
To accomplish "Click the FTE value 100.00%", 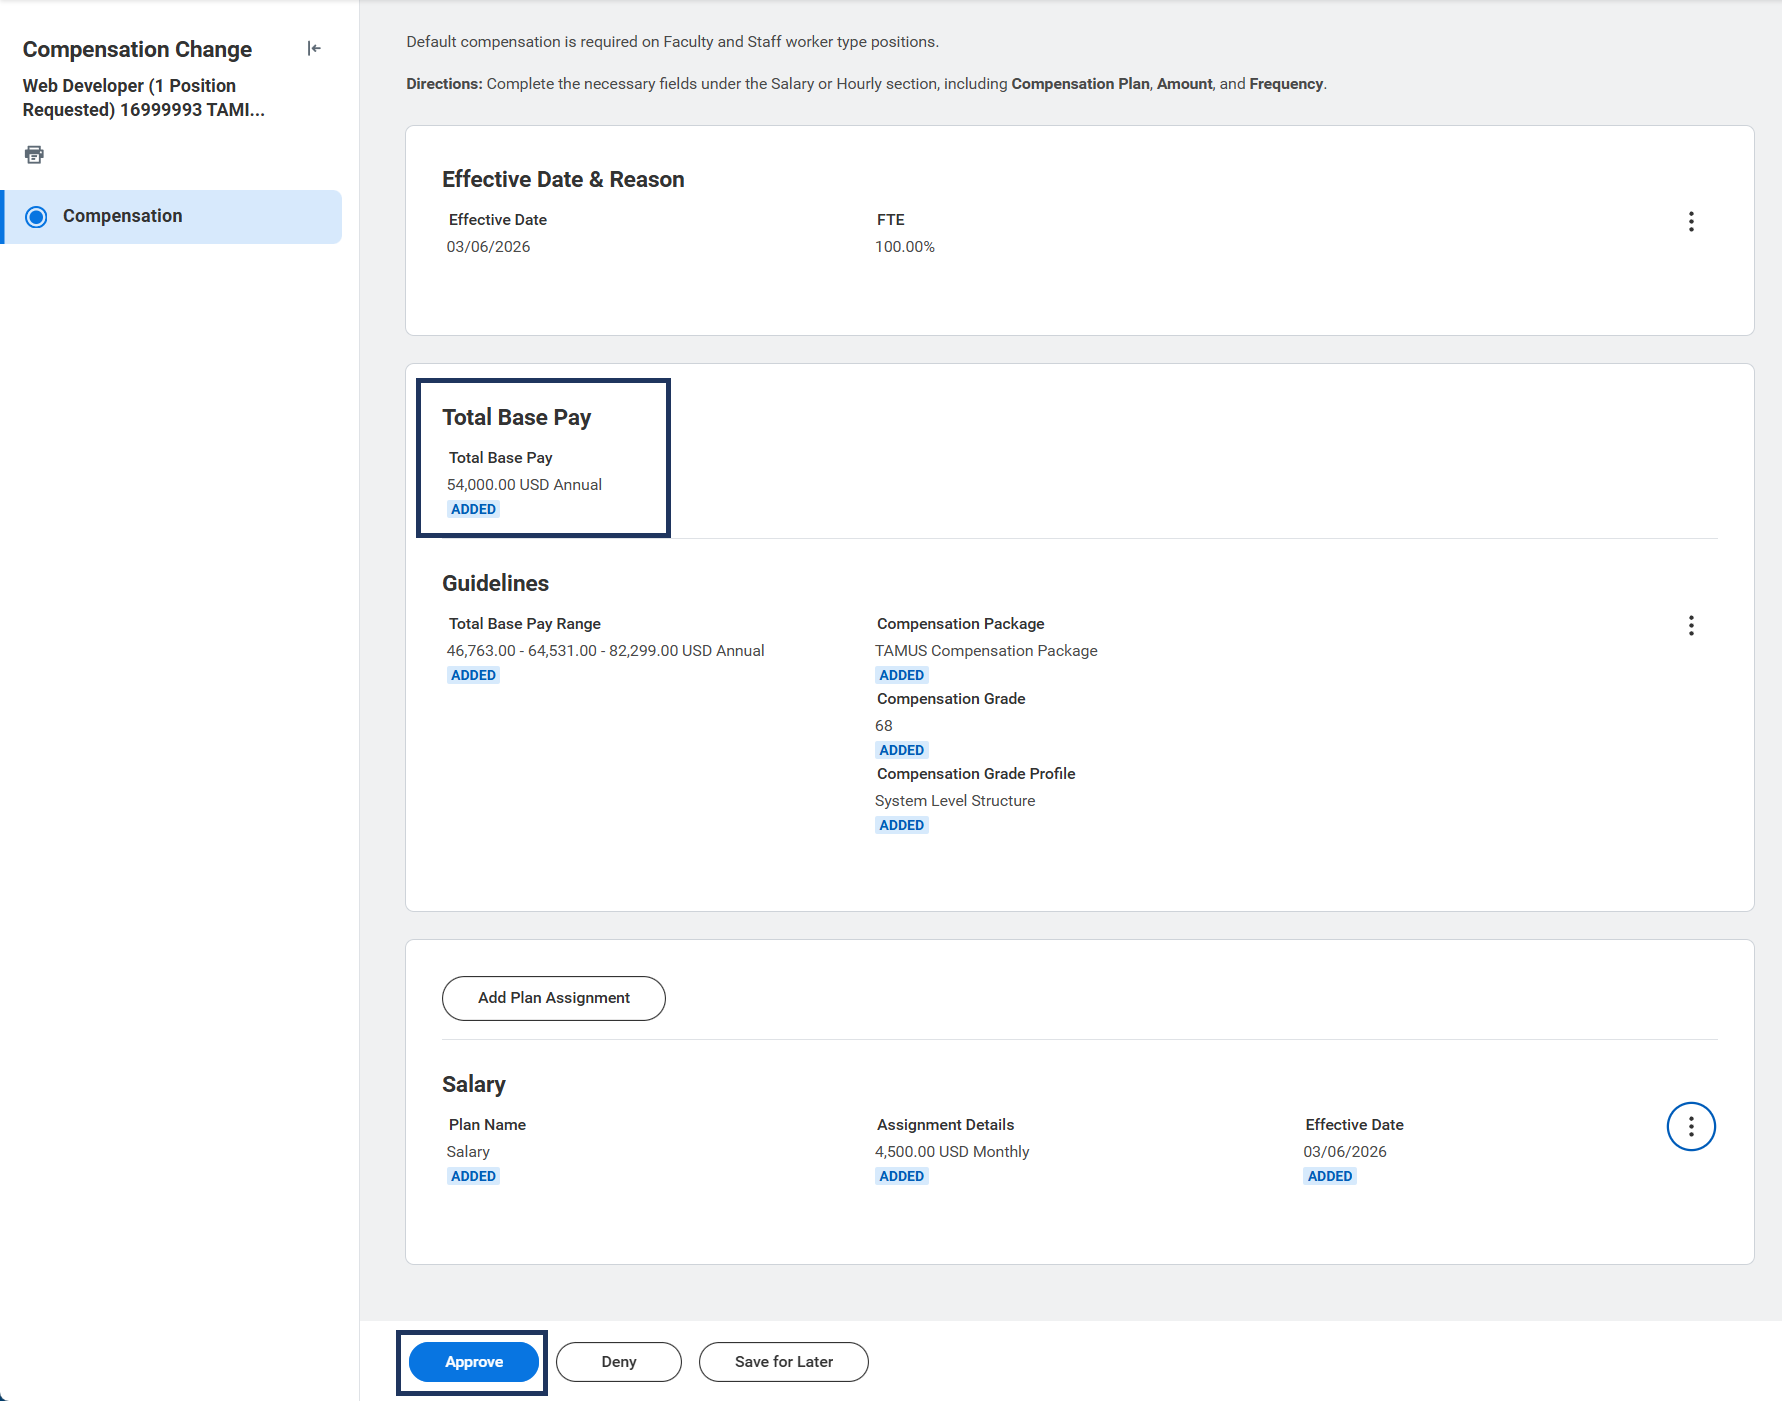I will pyautogui.click(x=905, y=247).
